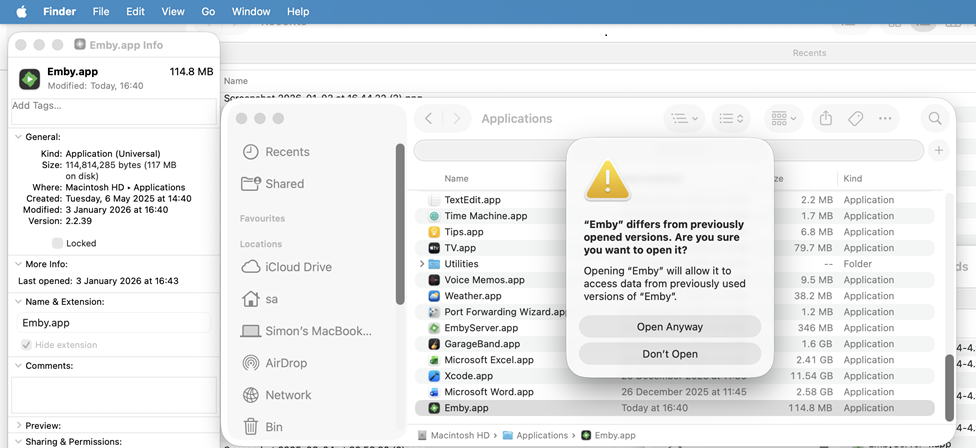
Task: Open the View menu
Action: point(172,11)
